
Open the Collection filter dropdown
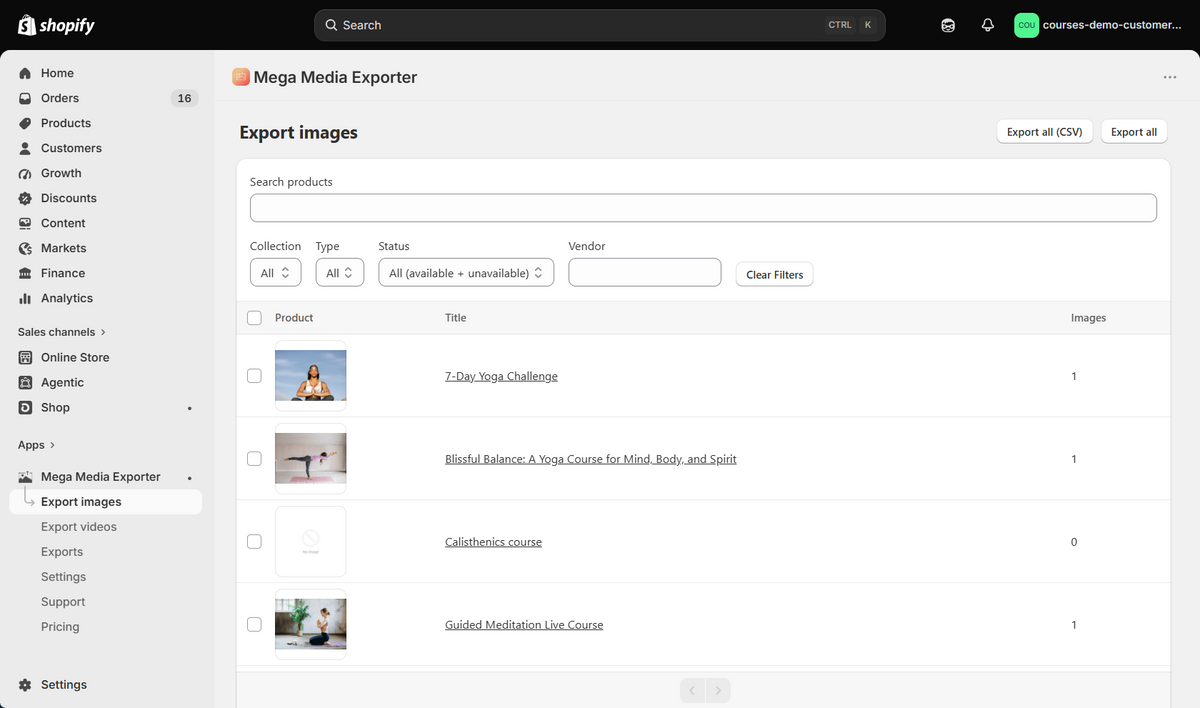coord(274,273)
